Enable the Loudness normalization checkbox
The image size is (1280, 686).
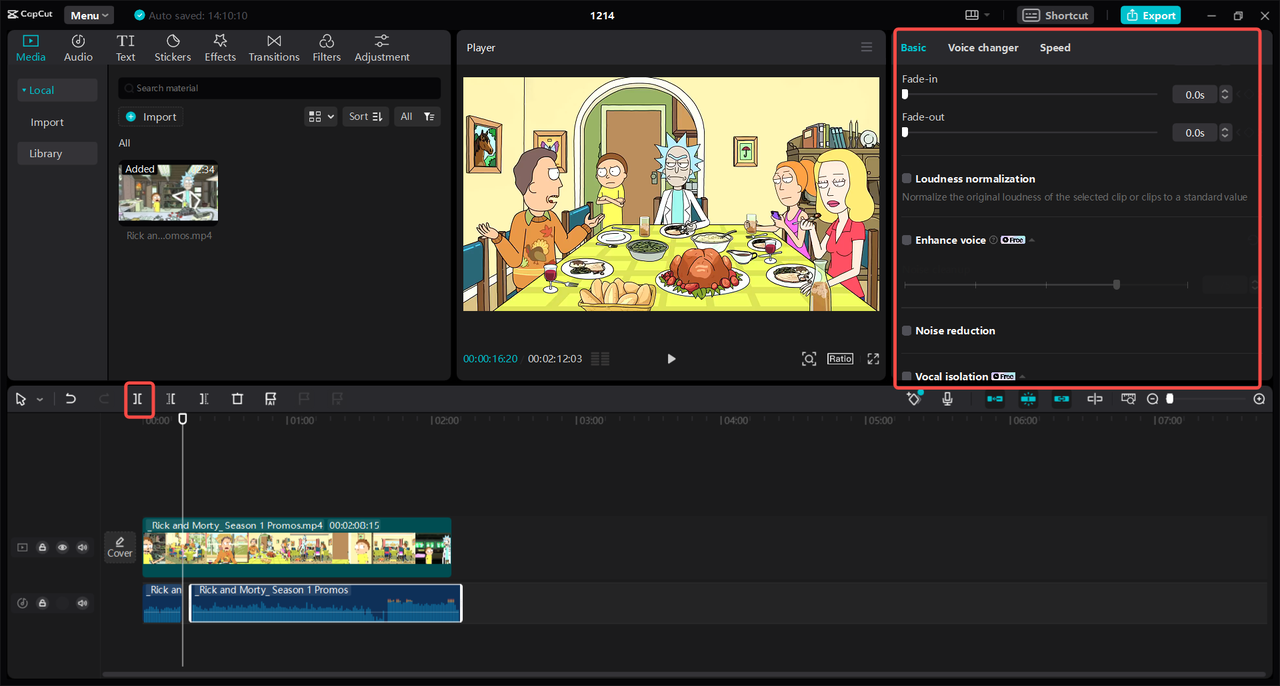907,179
